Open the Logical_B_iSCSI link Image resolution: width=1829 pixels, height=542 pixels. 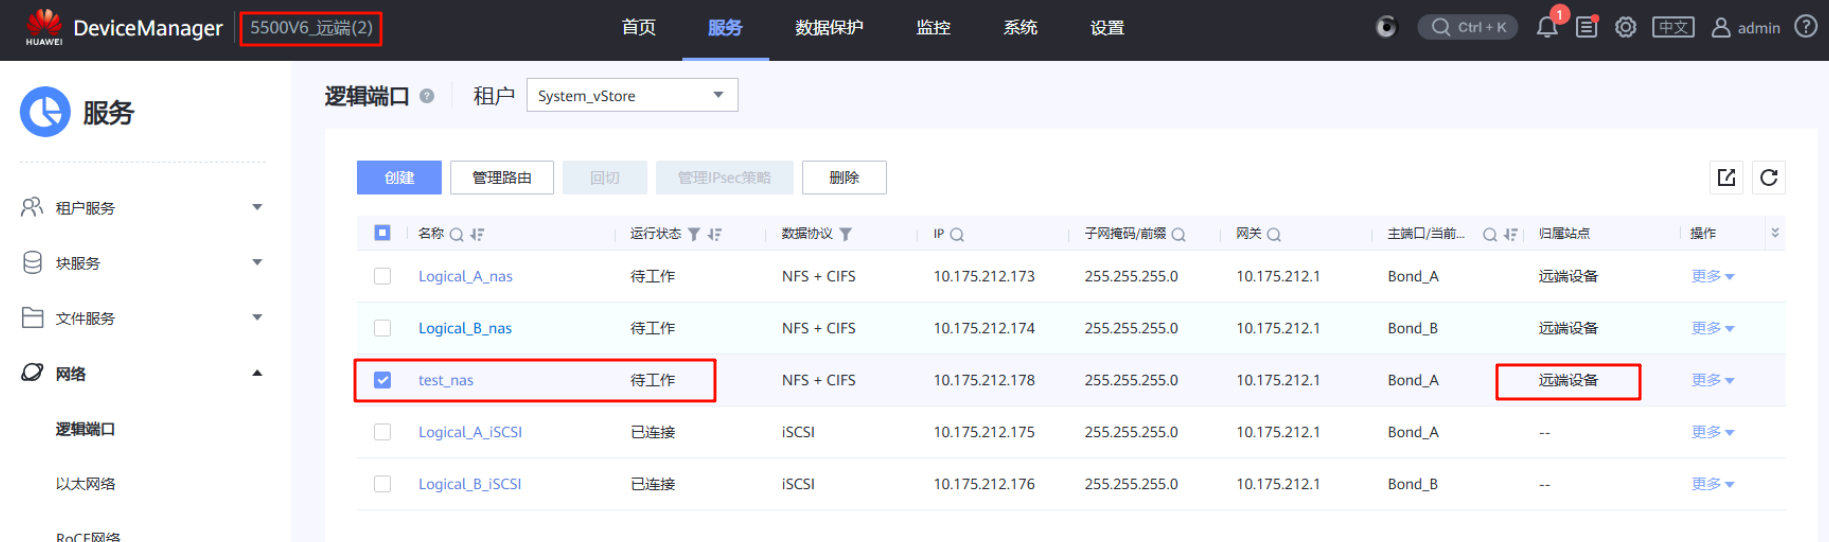(470, 484)
